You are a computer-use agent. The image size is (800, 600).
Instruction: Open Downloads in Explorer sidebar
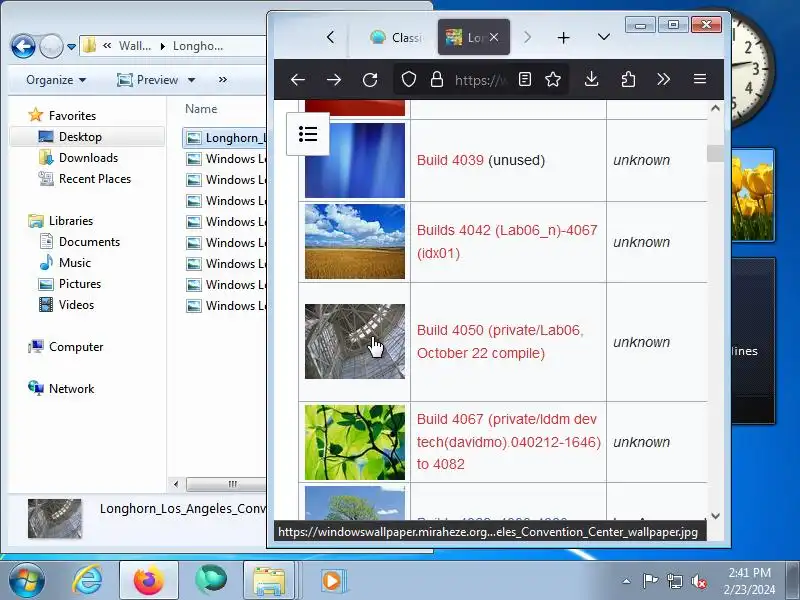[x=88, y=158]
